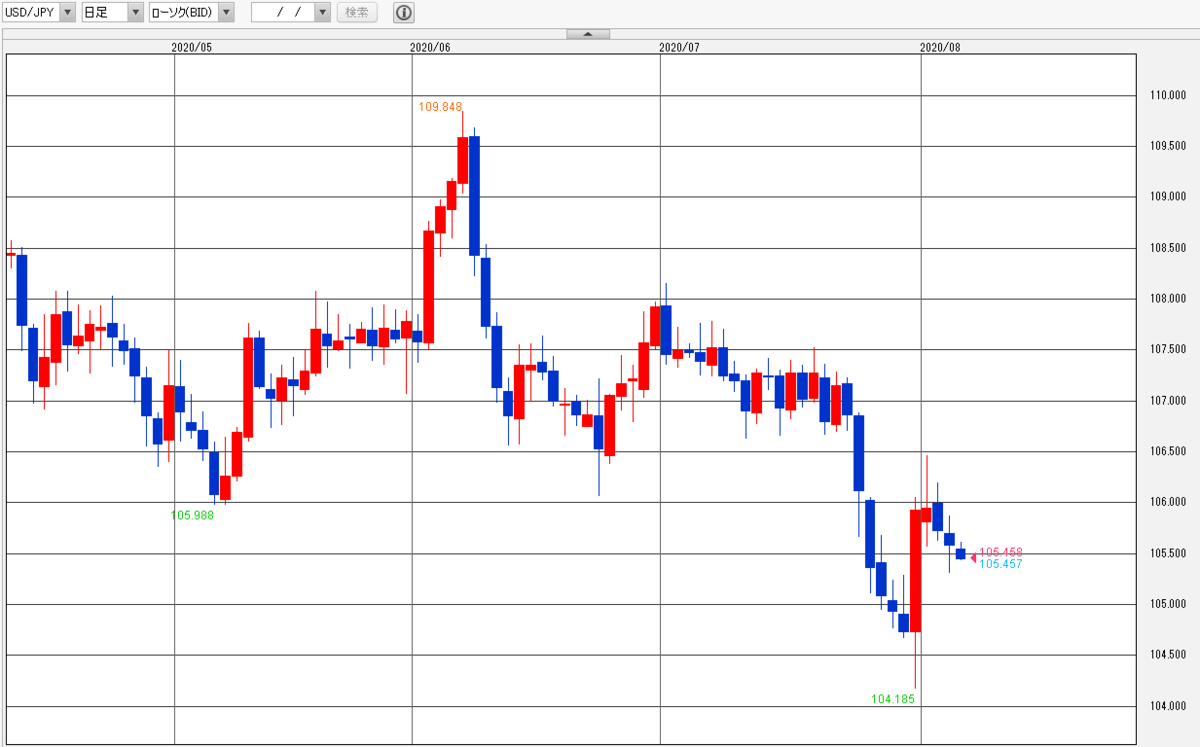
Task: Click the 2020/07 date axis label
Action: (680, 46)
